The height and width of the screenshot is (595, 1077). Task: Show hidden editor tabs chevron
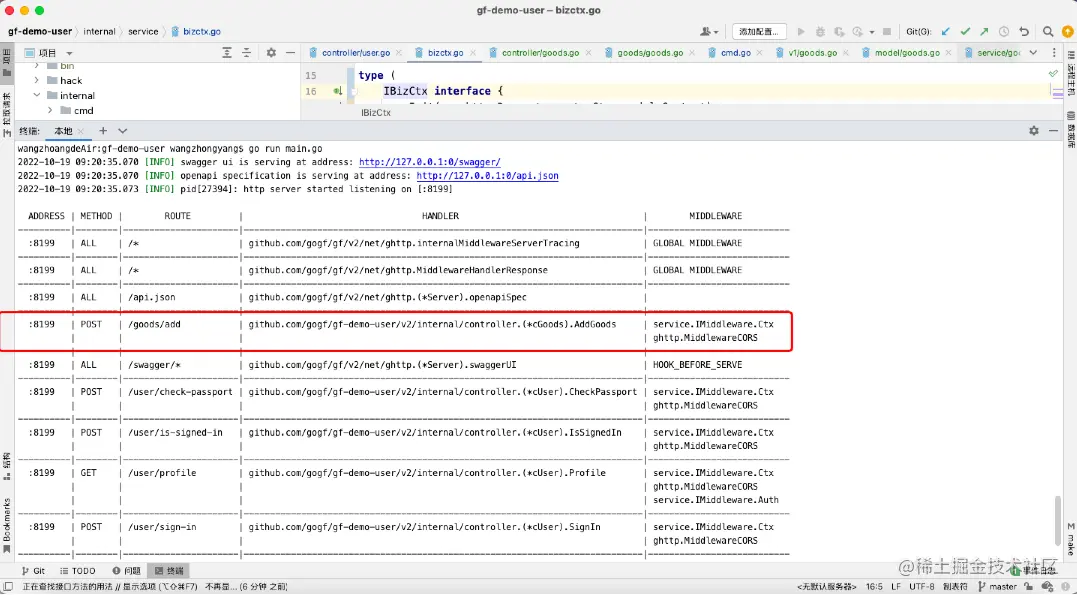pos(1033,53)
